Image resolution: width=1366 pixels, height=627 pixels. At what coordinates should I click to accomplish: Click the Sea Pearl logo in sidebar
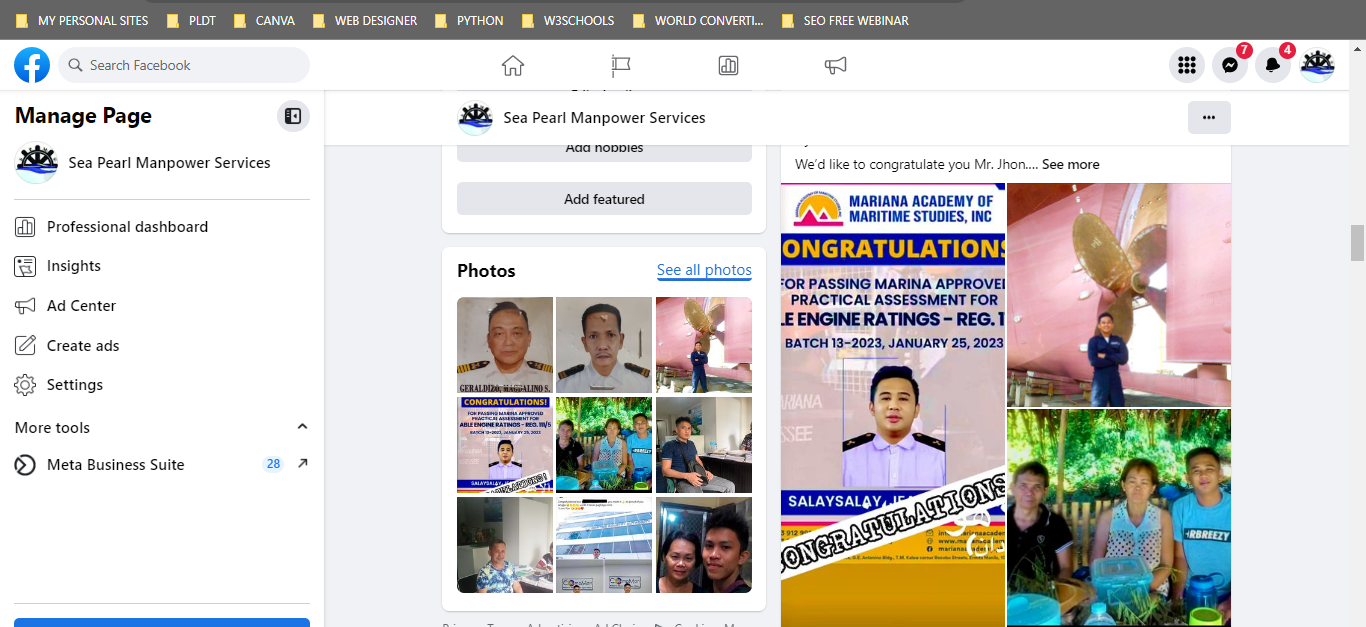click(x=37, y=163)
